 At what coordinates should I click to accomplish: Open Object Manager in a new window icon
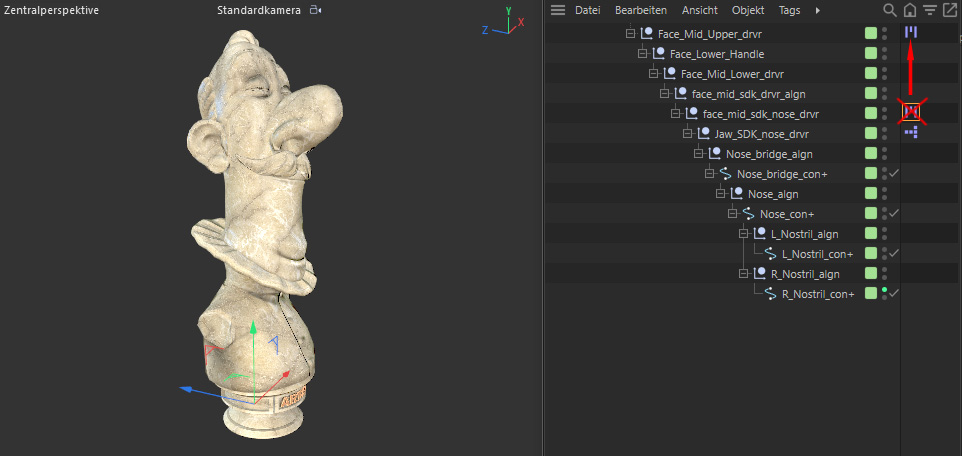click(x=950, y=10)
